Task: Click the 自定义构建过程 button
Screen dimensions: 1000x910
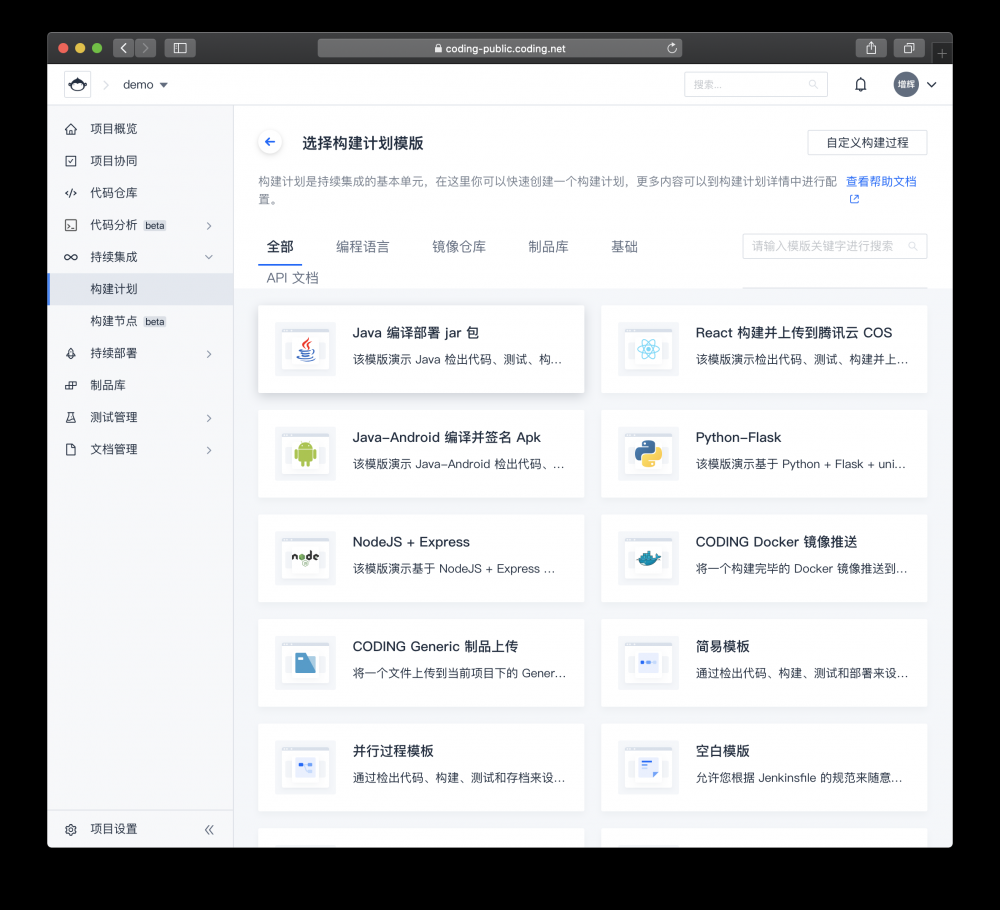Action: coord(866,142)
